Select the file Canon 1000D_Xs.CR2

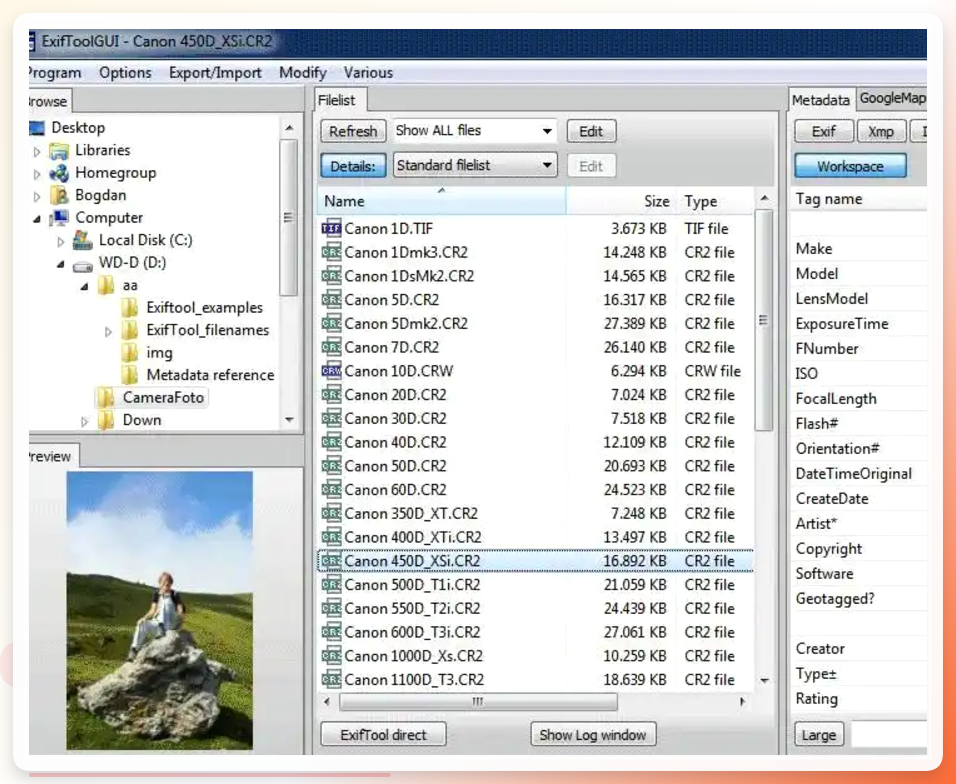(x=535, y=656)
